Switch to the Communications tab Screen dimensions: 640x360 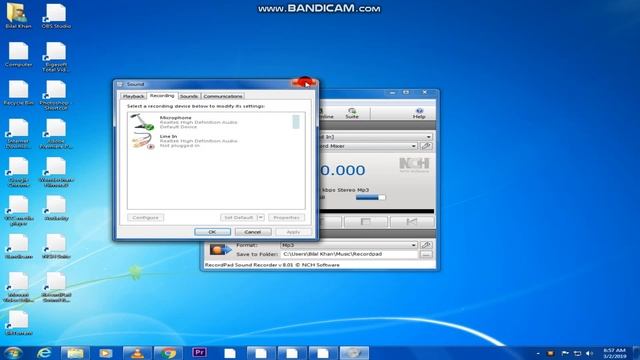223,96
